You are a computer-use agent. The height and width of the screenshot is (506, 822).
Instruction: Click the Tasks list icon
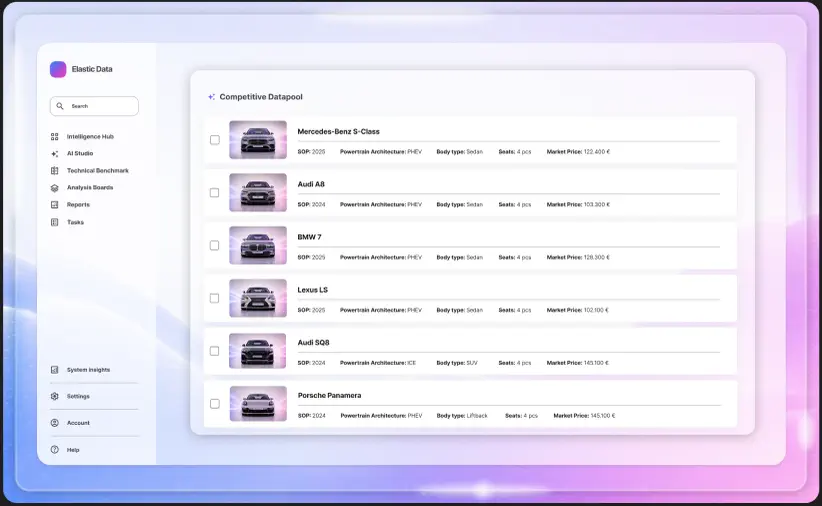[x=55, y=222]
